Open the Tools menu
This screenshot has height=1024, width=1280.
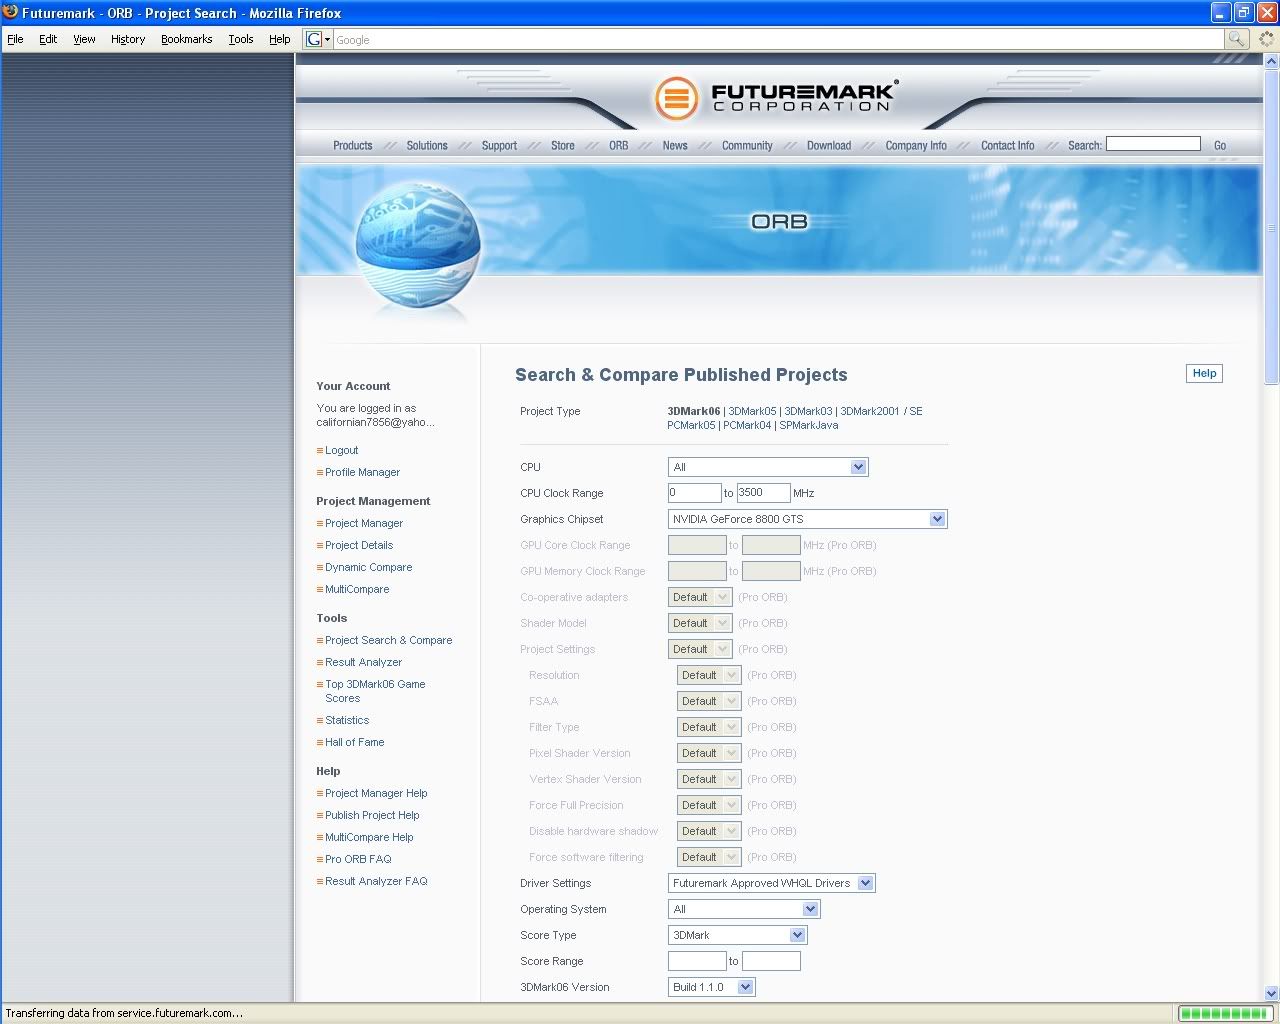pyautogui.click(x=241, y=39)
